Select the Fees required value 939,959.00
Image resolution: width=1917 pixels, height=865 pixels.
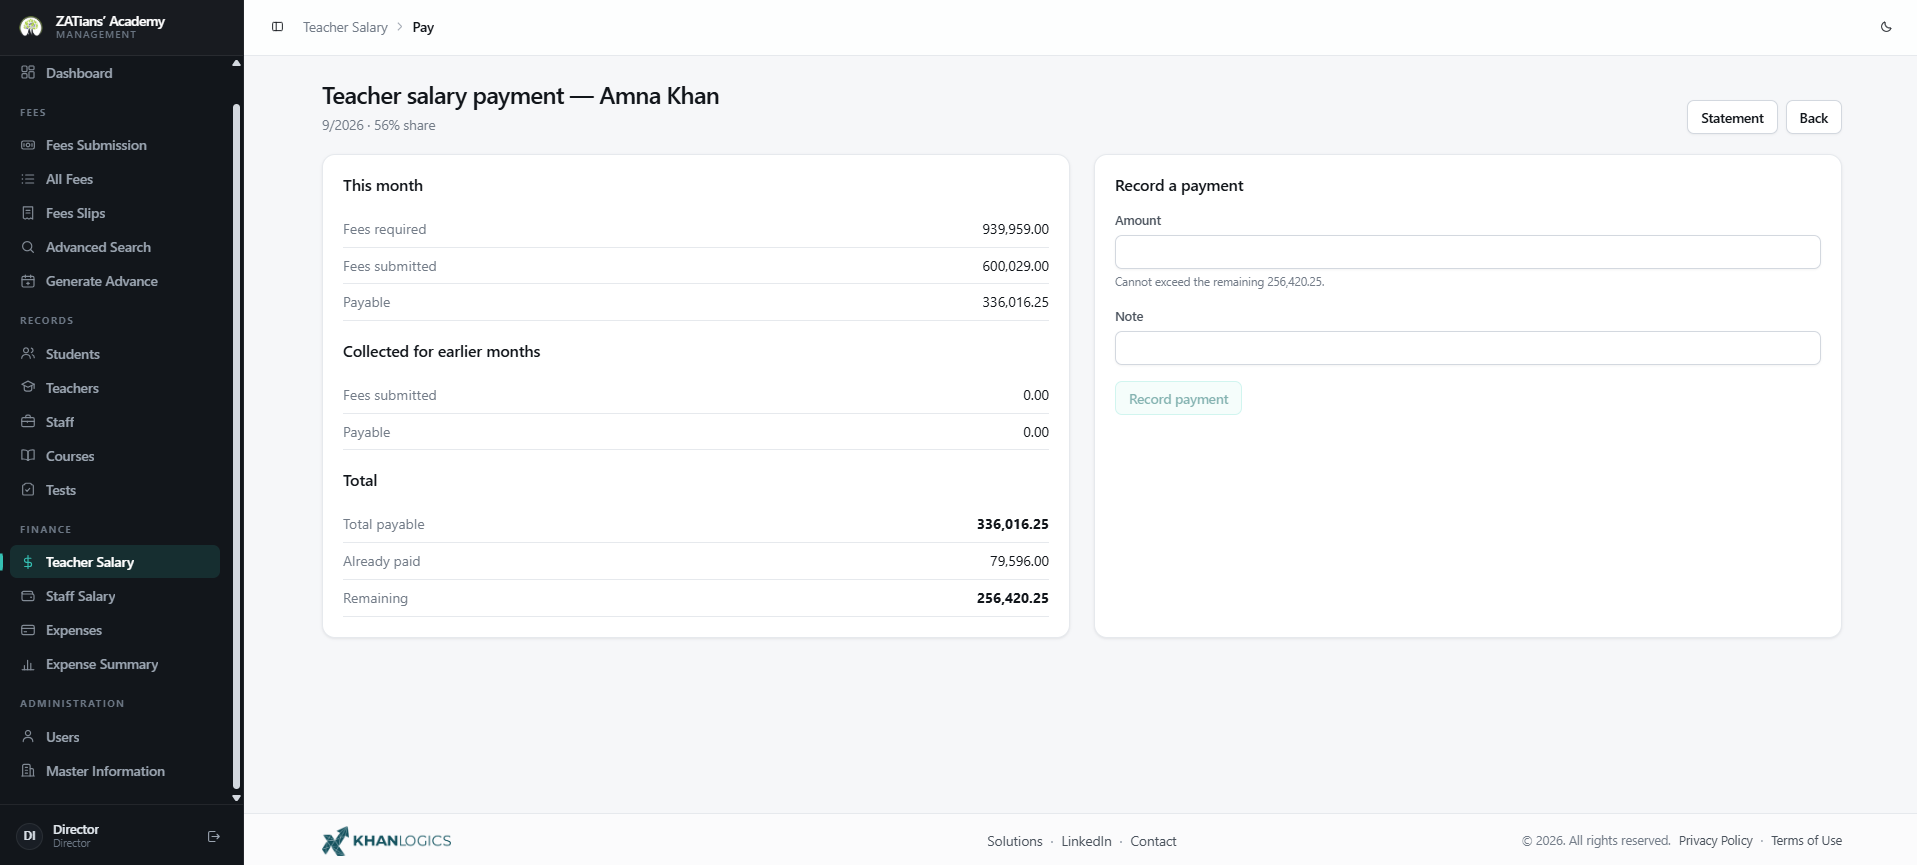coord(1015,229)
